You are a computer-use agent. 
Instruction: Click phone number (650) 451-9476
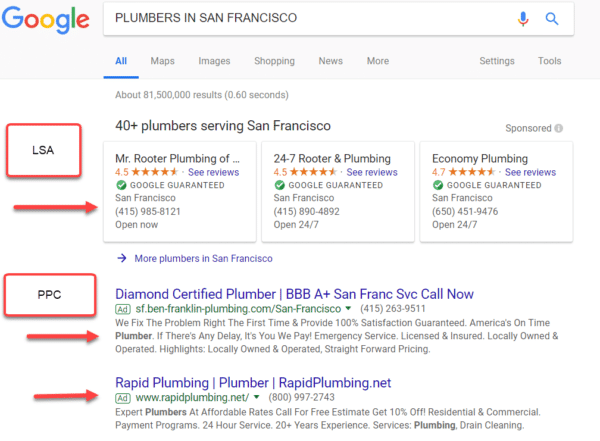465,211
